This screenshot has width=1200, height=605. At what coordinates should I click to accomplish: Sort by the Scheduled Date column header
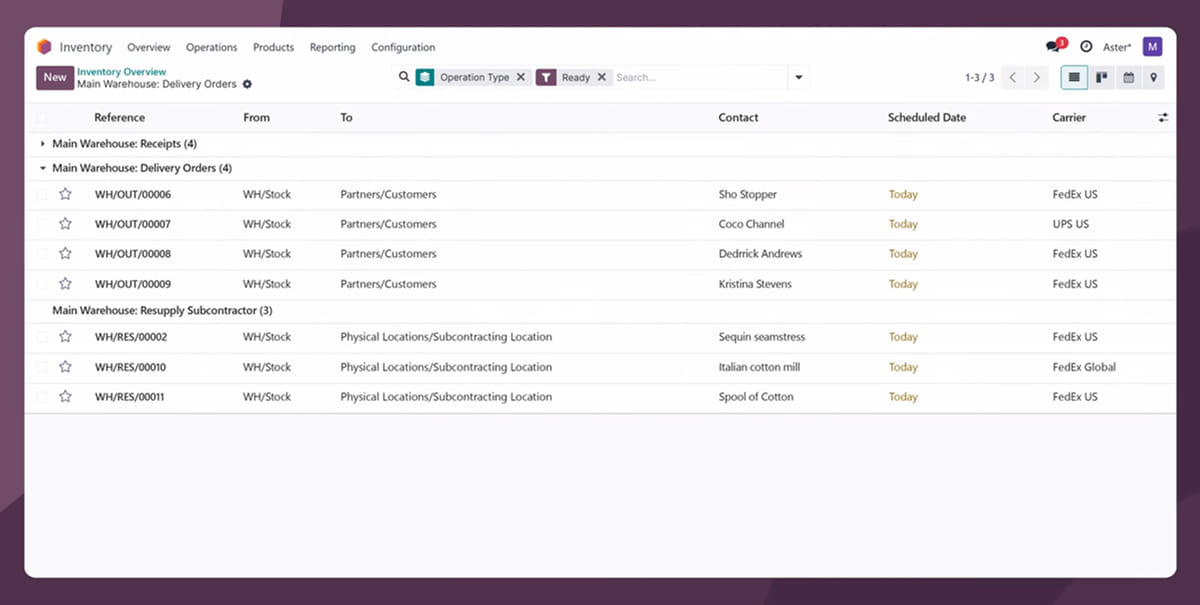point(926,117)
